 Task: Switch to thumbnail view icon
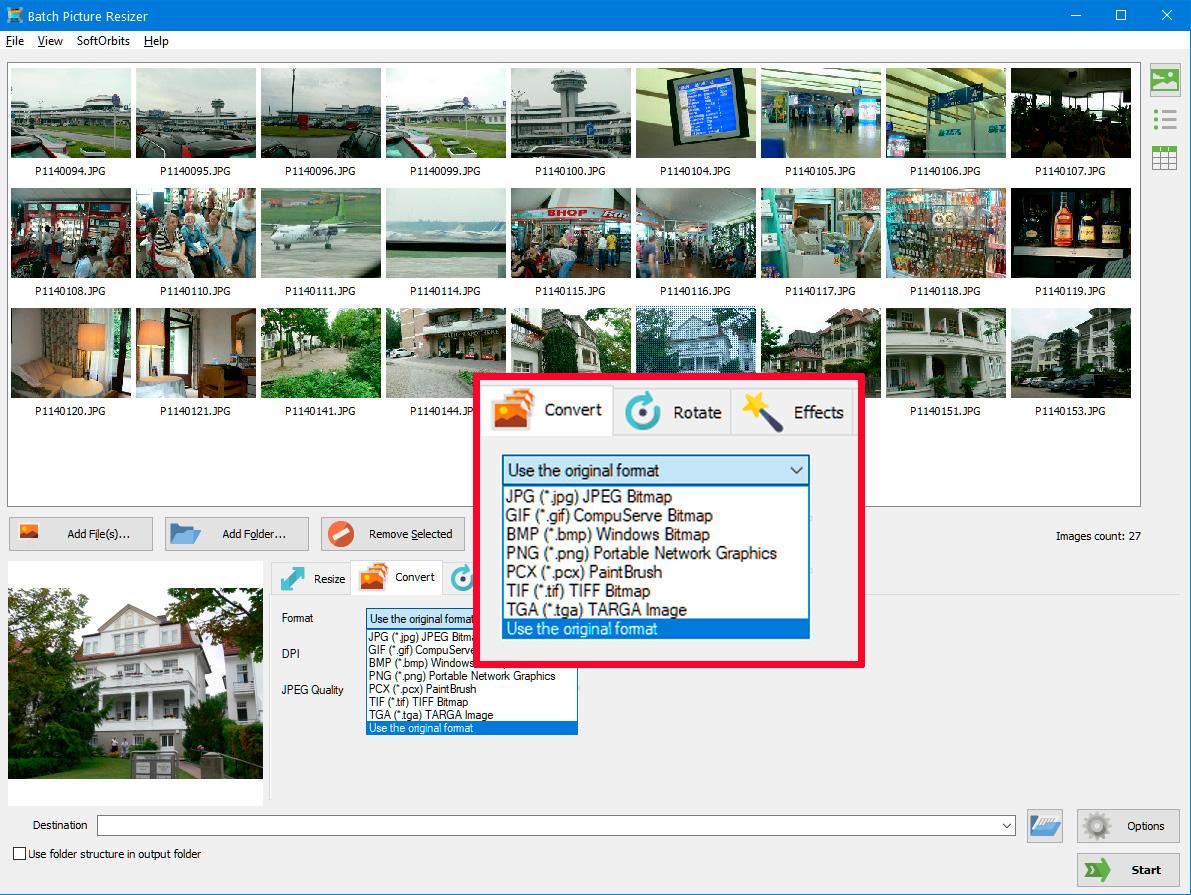(x=1164, y=80)
